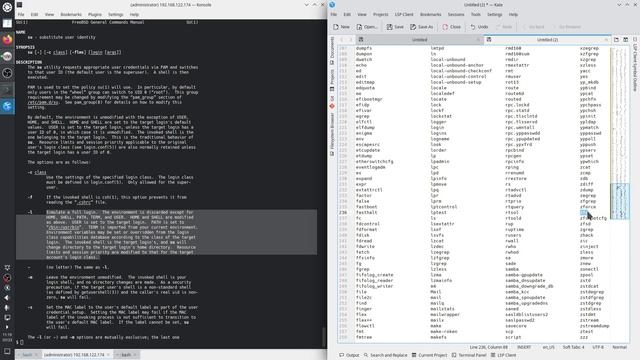Toggle the Current Project panel
This screenshot has height=360, width=640.
[429, 355]
